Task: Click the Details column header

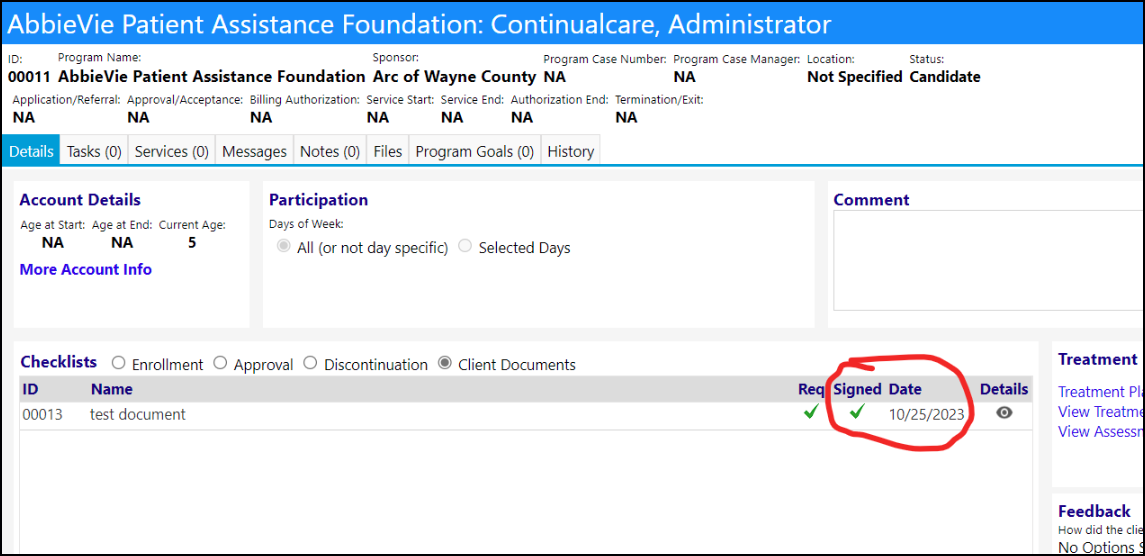Action: click(x=1004, y=389)
